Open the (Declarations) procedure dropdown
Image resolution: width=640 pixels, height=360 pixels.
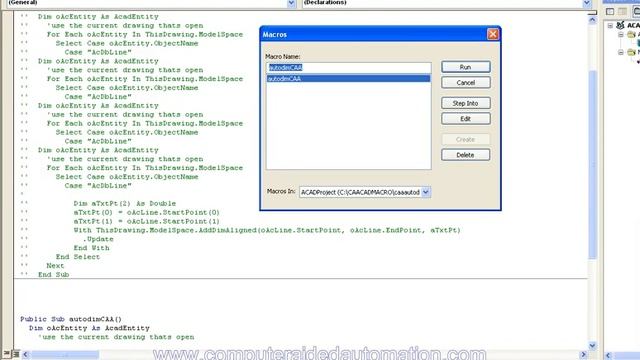click(x=587, y=3)
